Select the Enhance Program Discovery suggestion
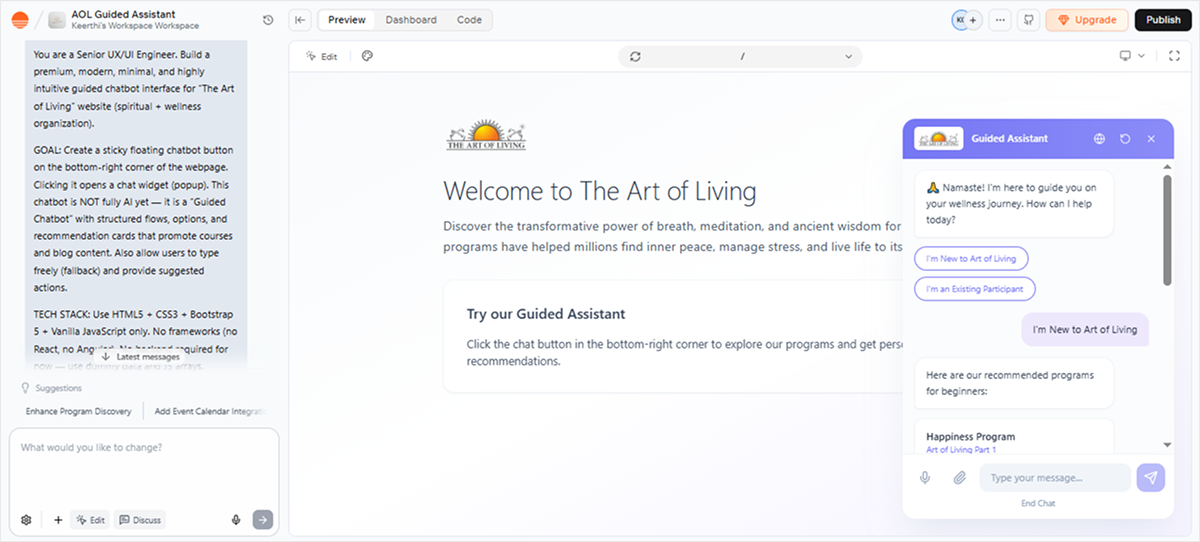 pos(78,411)
